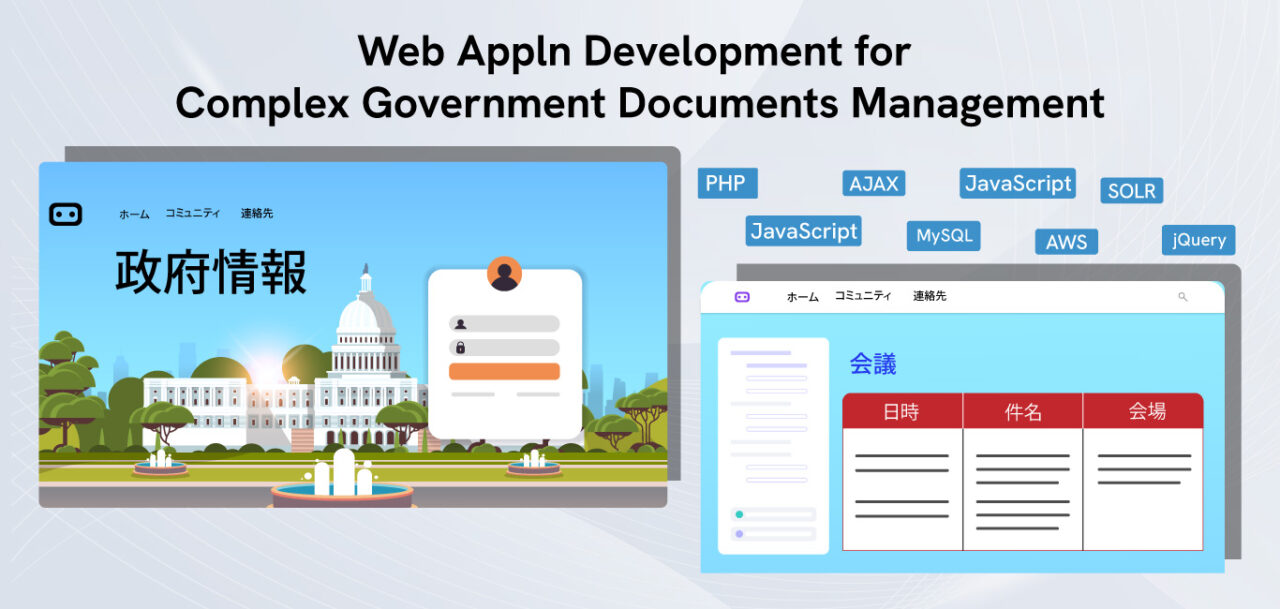
Task: Click the padlock icon in the password field
Action: [460, 348]
